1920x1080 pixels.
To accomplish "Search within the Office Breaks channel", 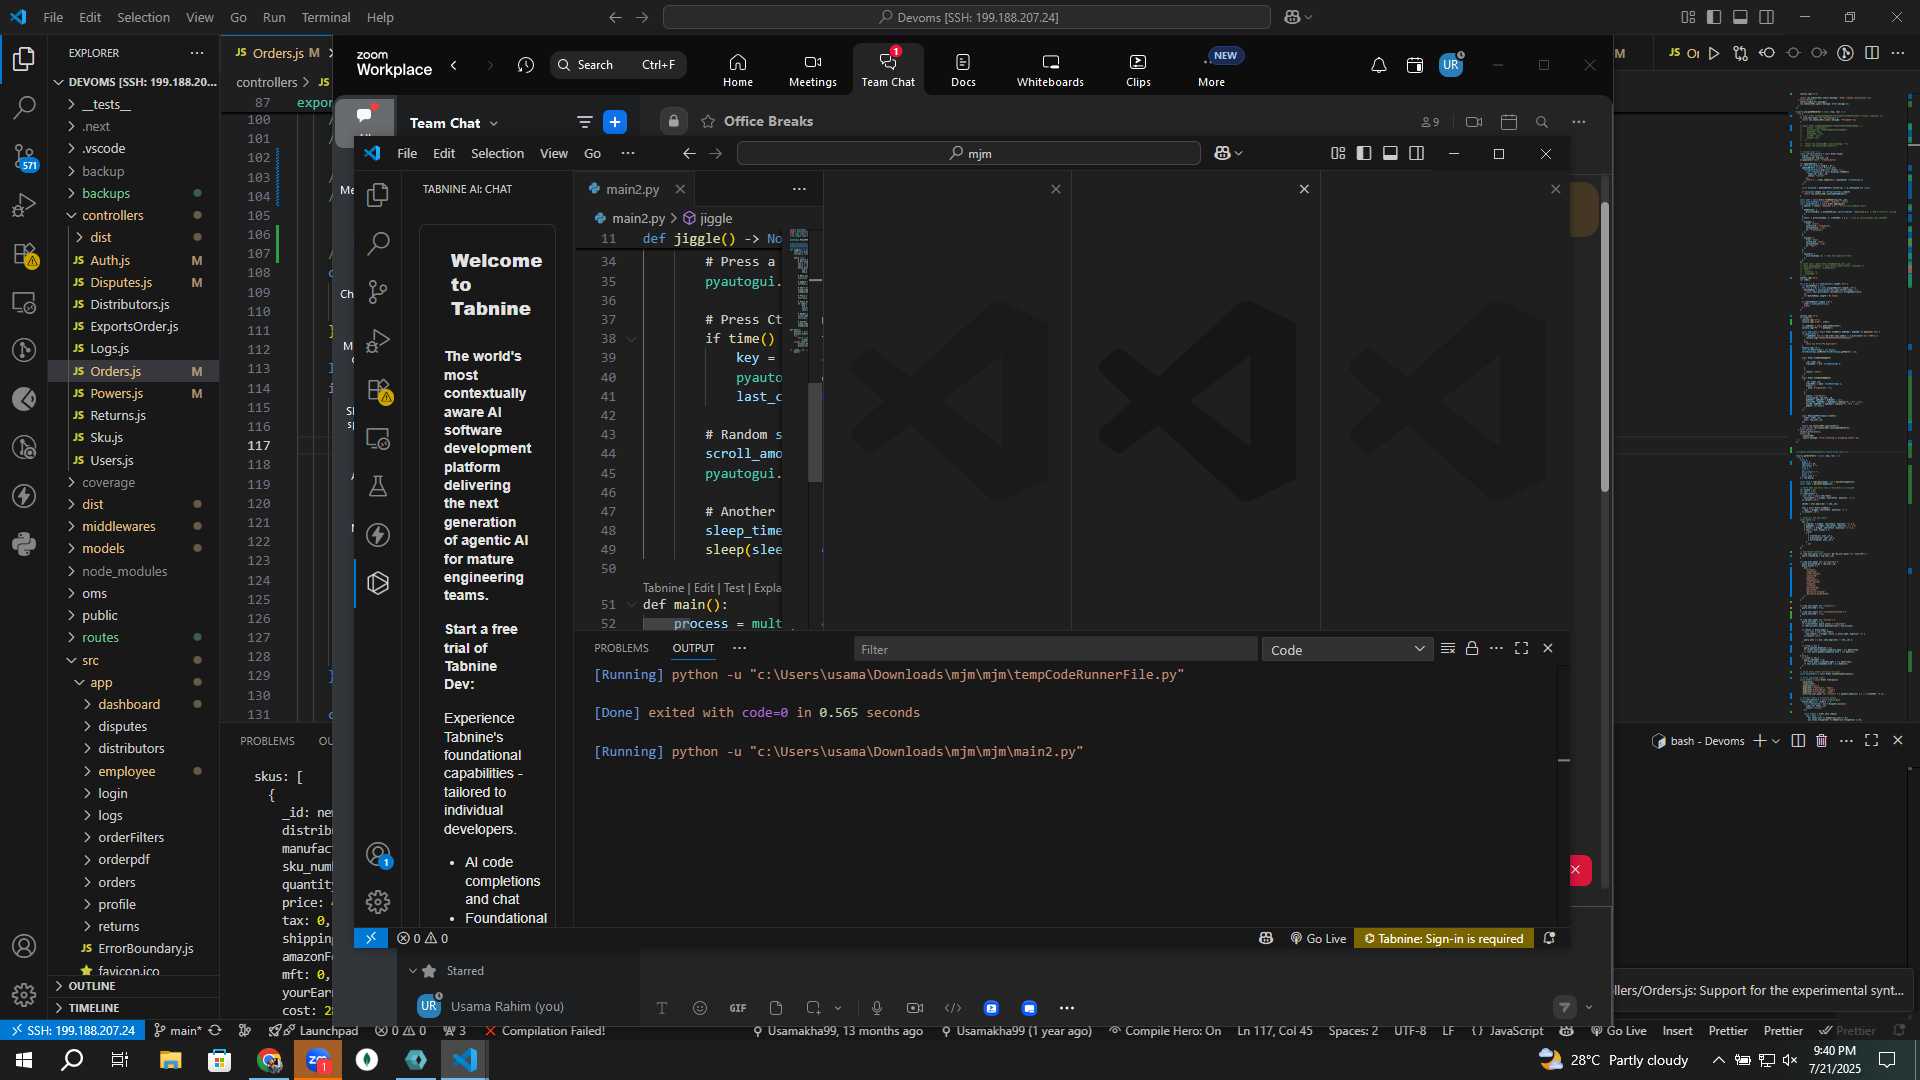I will [x=1542, y=122].
